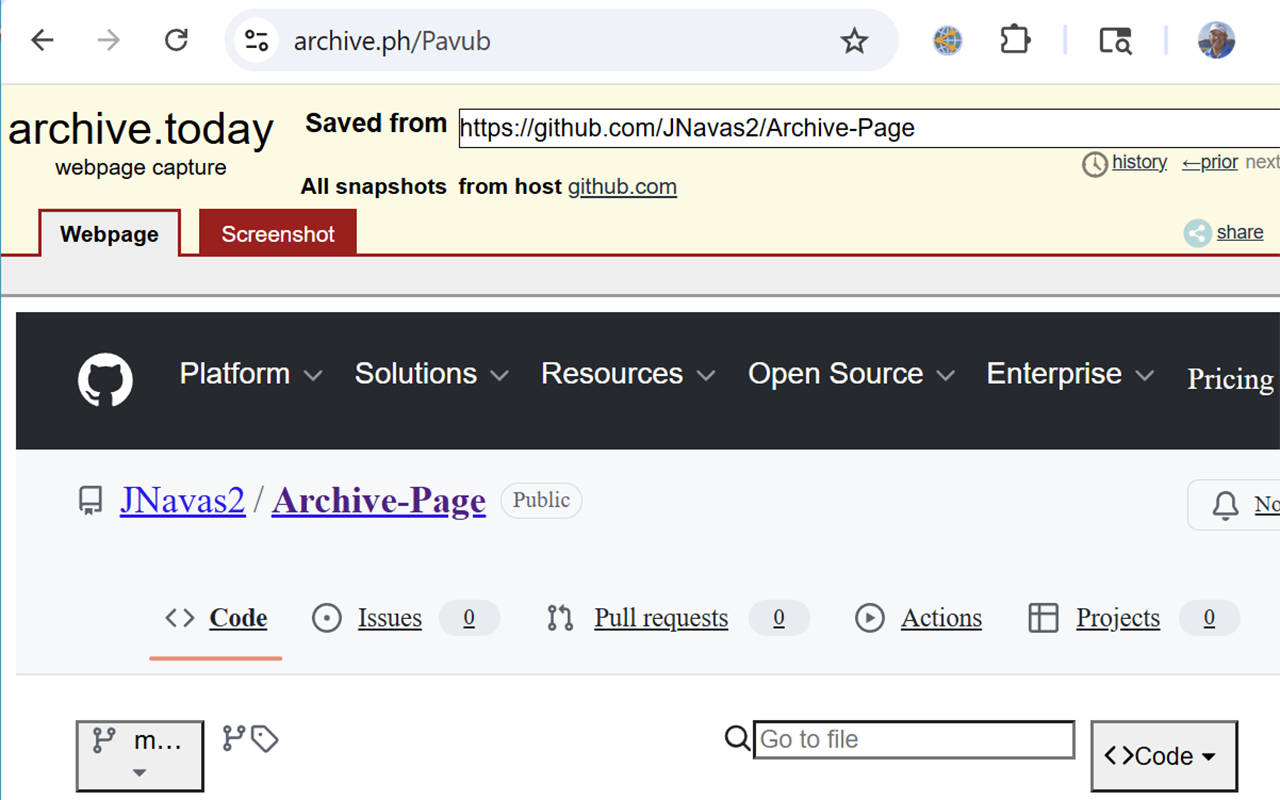The image size is (1280, 800).
Task: Click the search magnifier beside Go to file
Action: coord(737,739)
